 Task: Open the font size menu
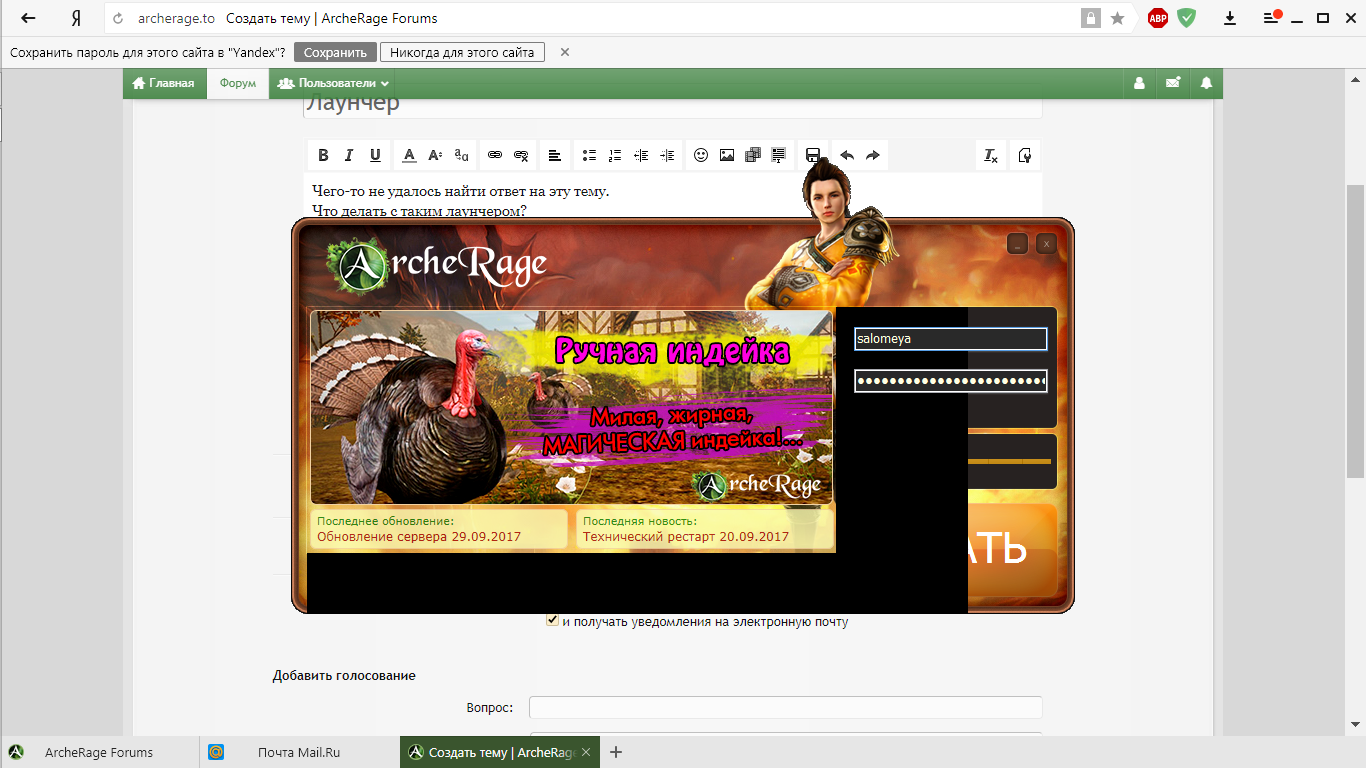[435, 155]
